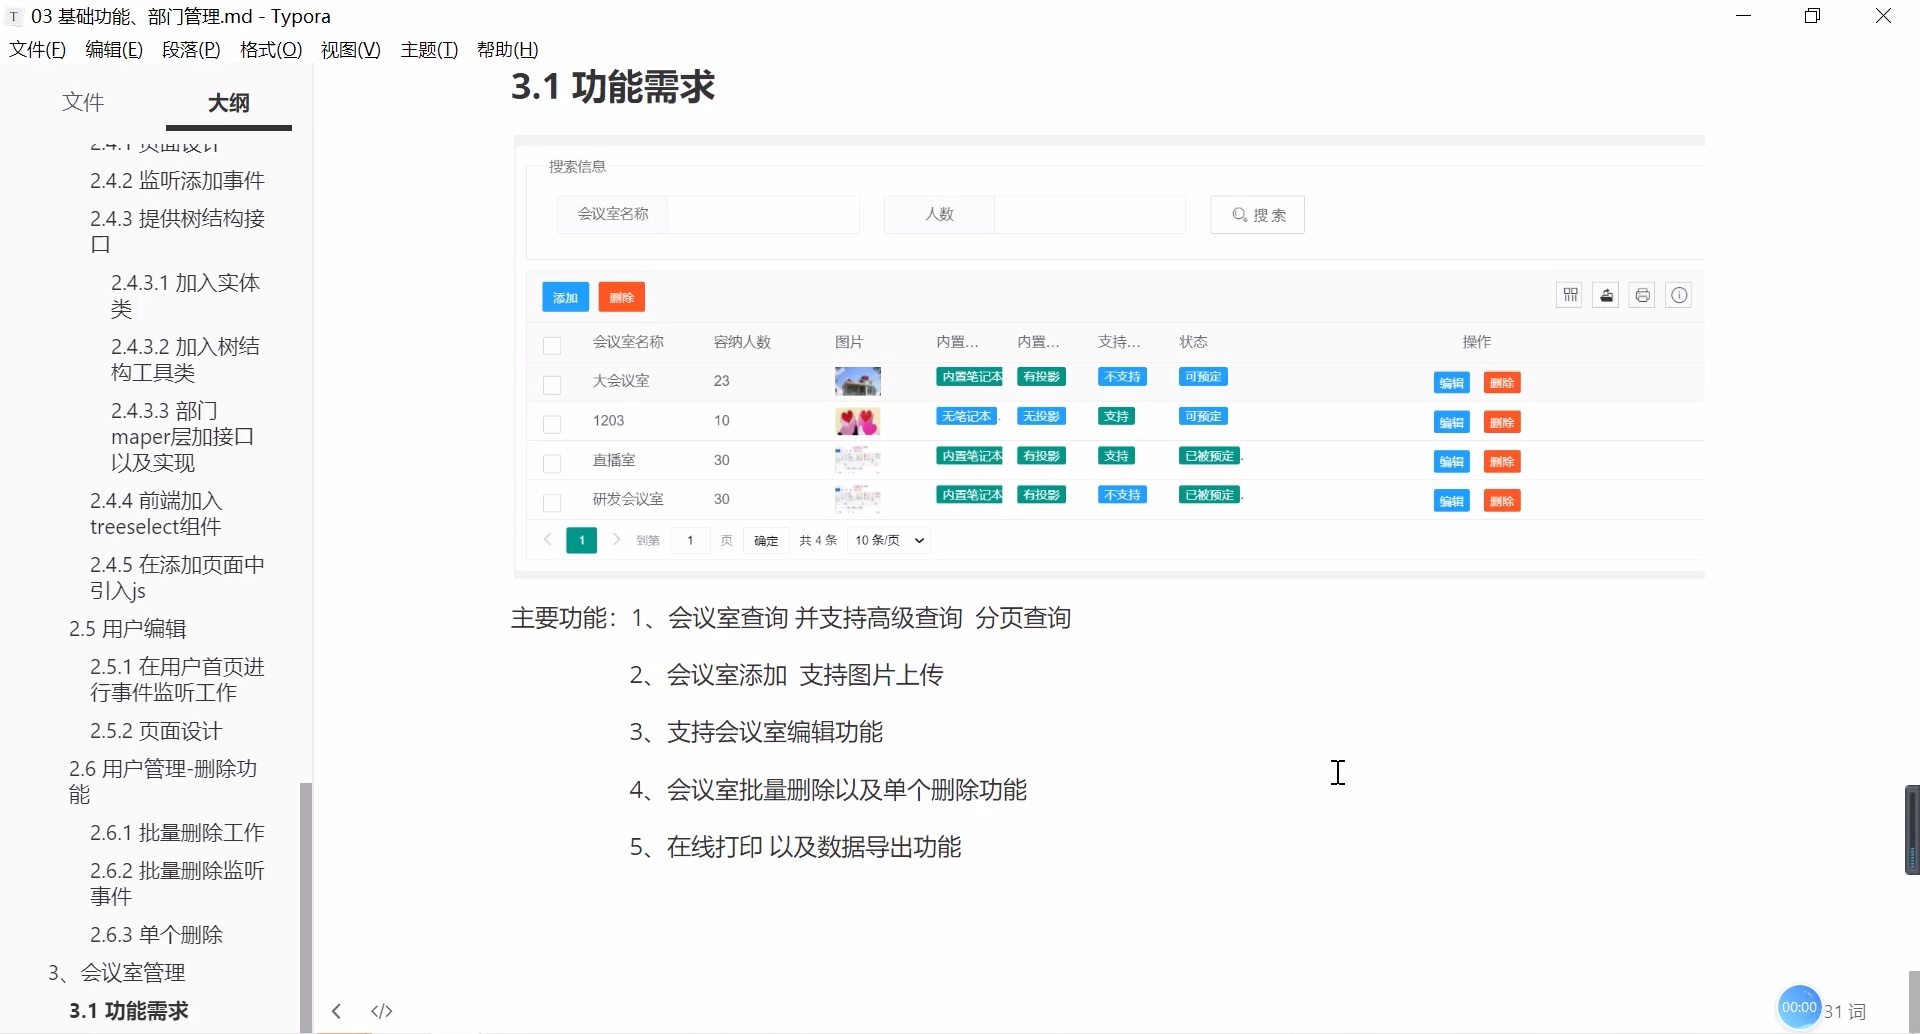
Task: Open the 10条/页 page size dropdown
Action: coord(887,539)
